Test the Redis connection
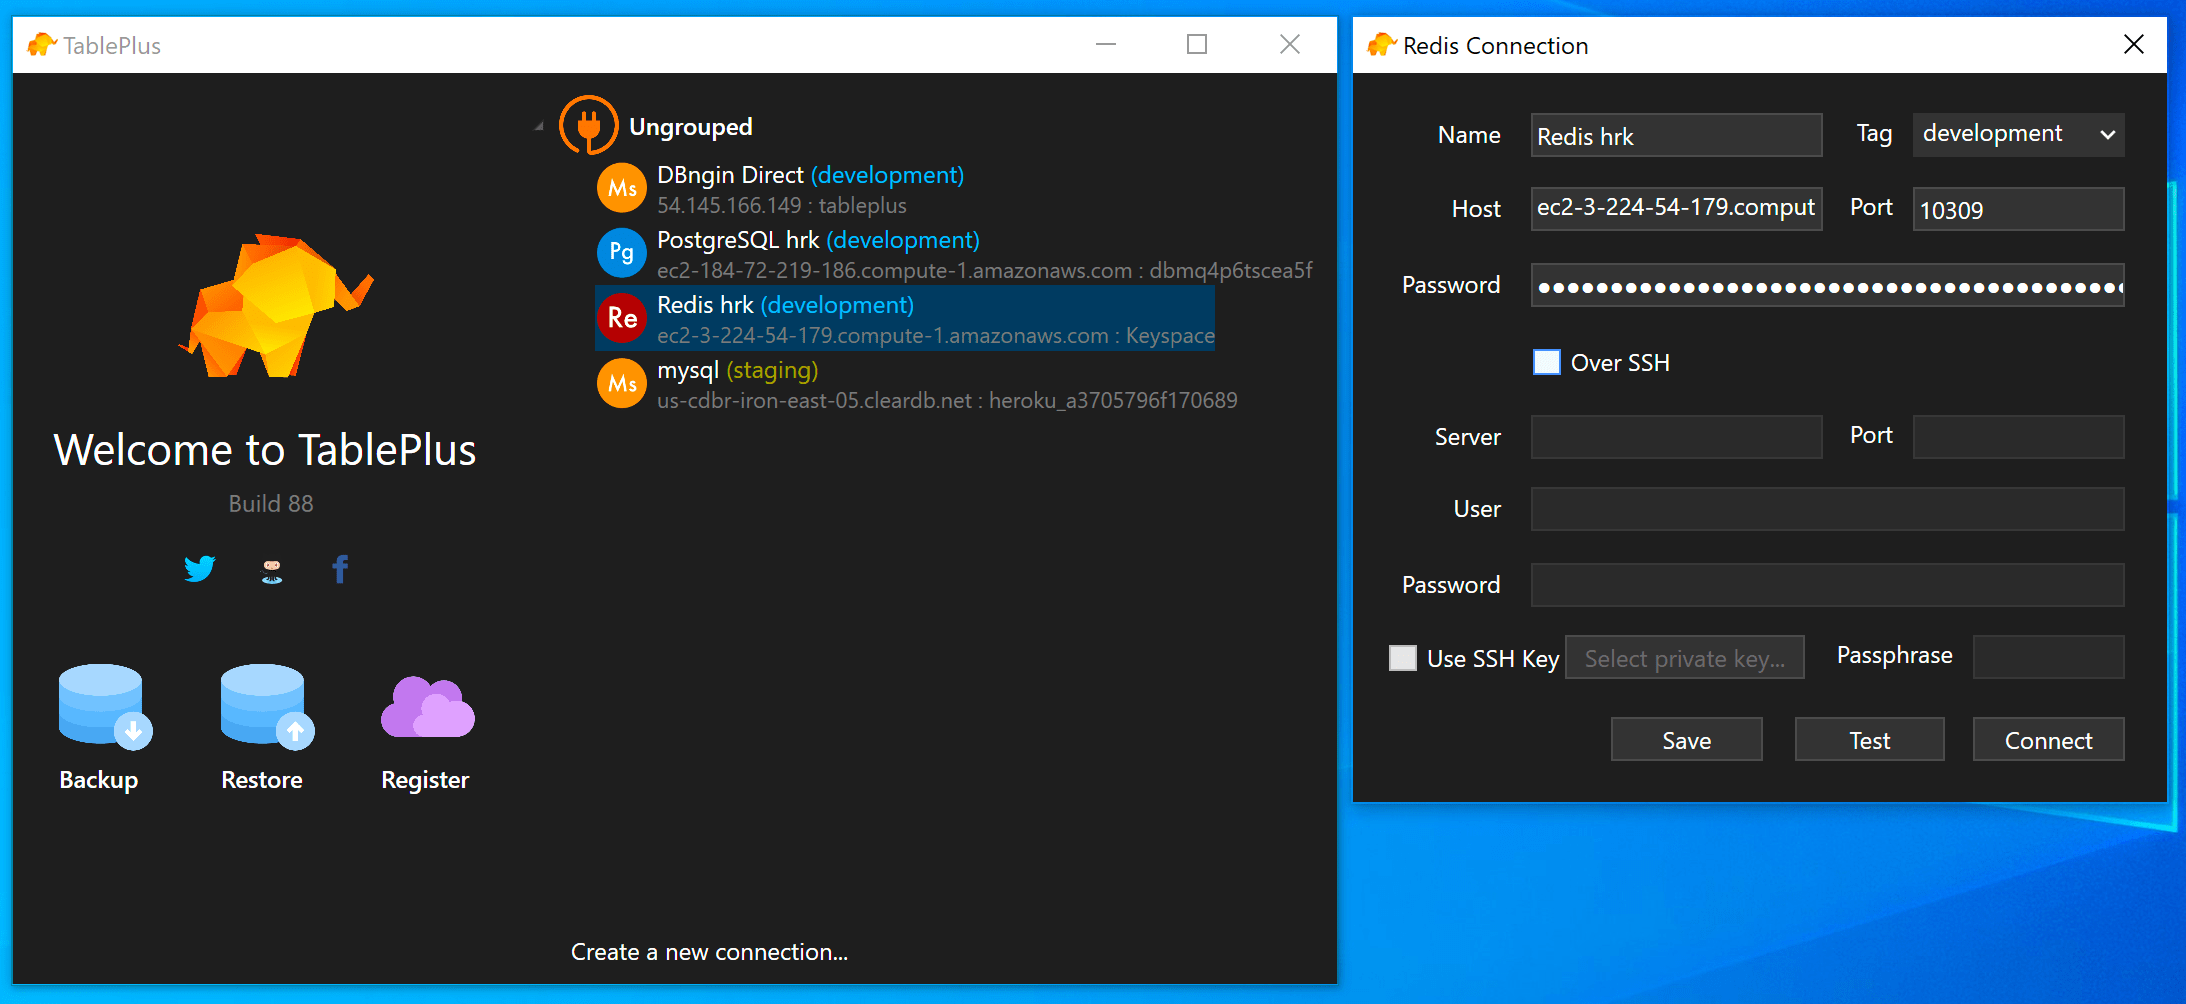 (1869, 739)
